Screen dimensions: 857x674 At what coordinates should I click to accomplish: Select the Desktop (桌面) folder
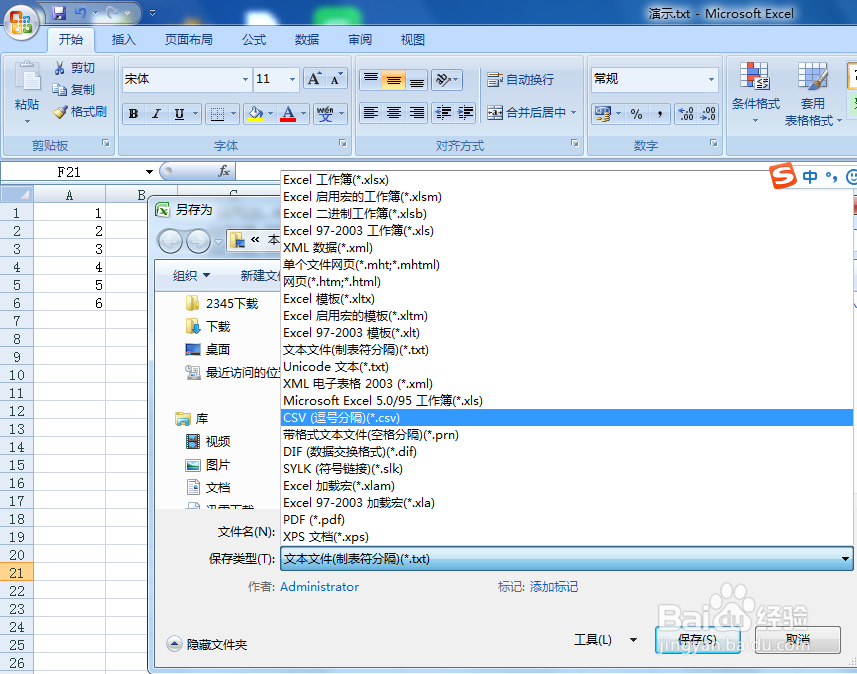coord(208,349)
